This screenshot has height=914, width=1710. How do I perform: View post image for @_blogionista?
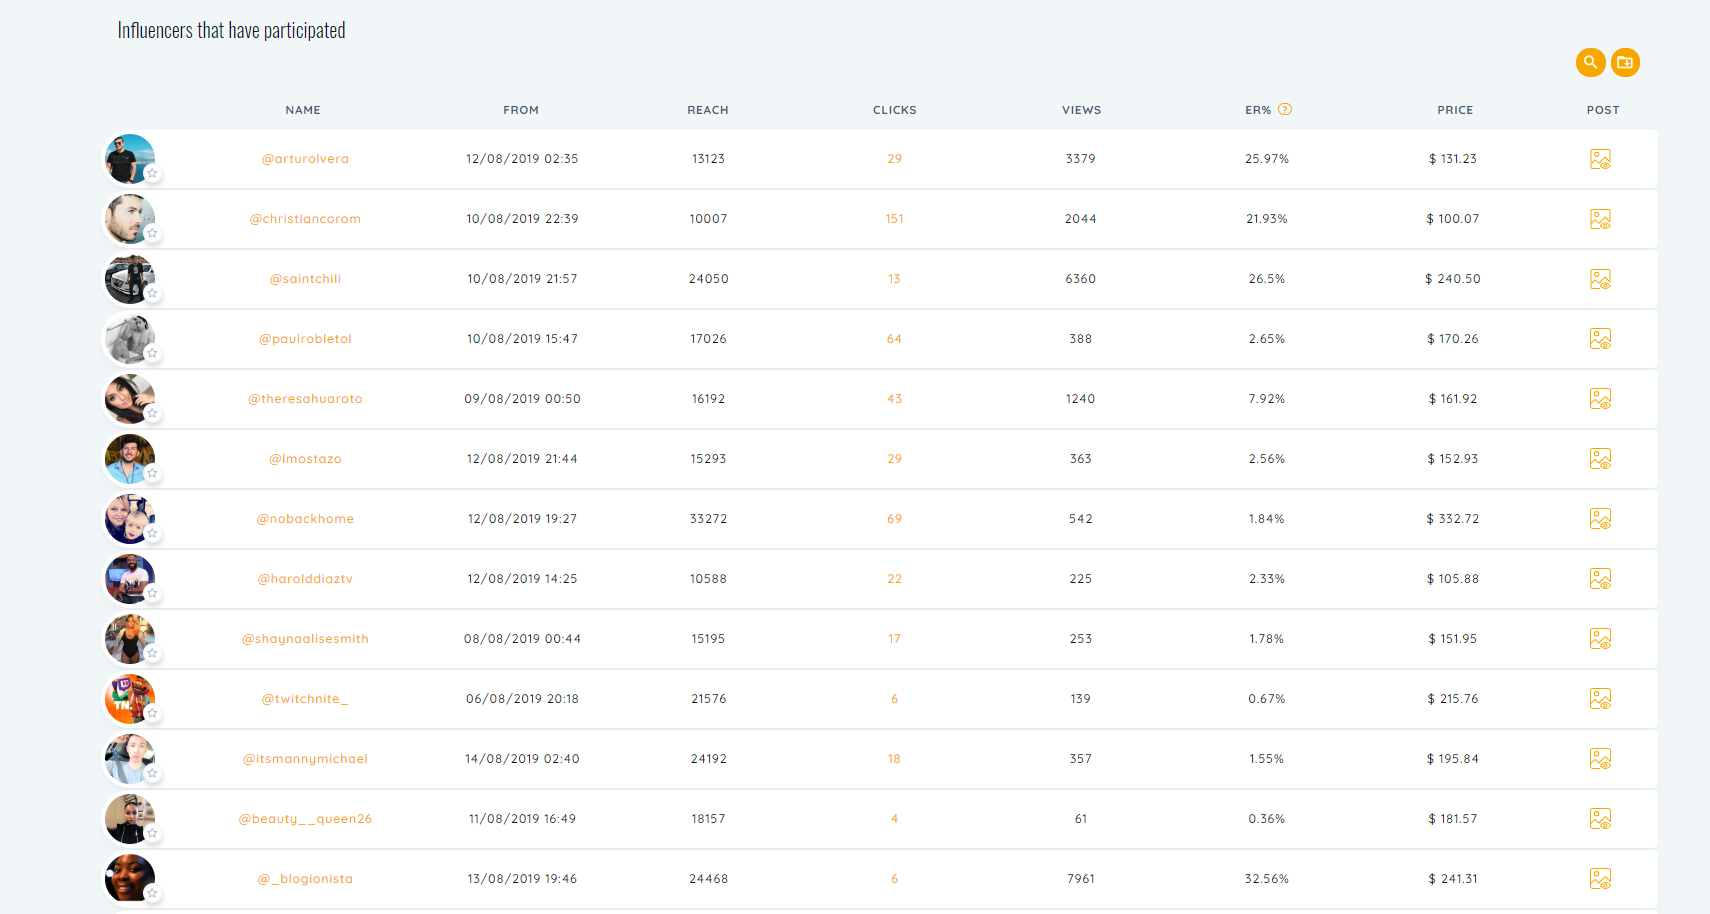[x=1600, y=879]
